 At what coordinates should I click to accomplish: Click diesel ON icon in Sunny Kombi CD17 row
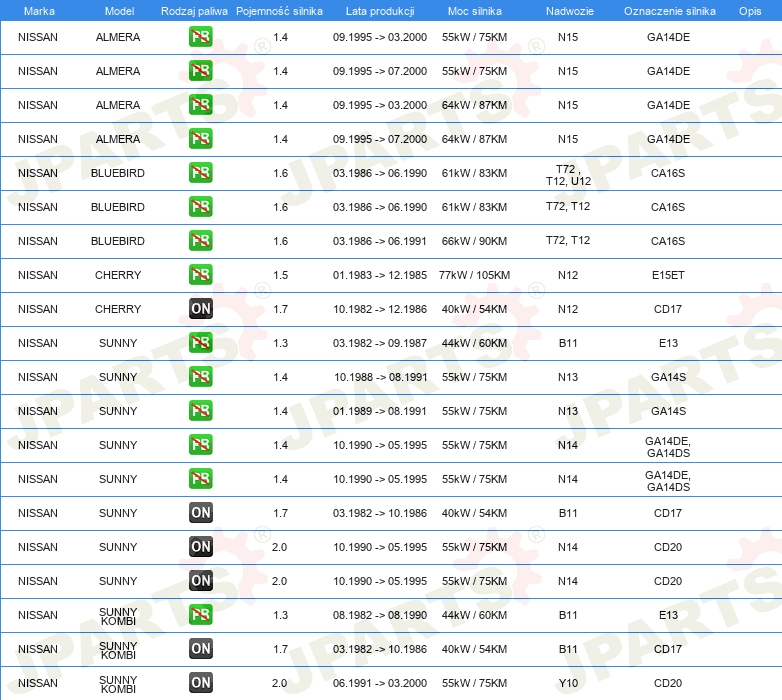coord(200,649)
